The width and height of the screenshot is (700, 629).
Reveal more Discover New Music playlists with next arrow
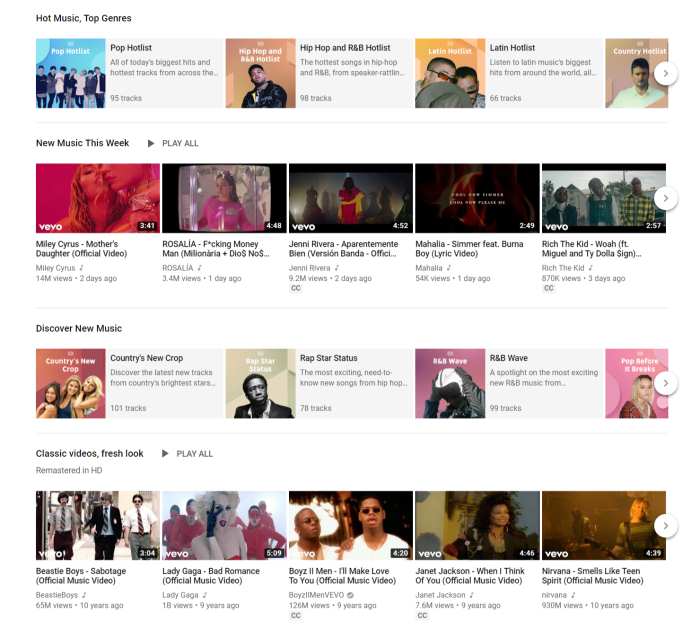pos(666,383)
